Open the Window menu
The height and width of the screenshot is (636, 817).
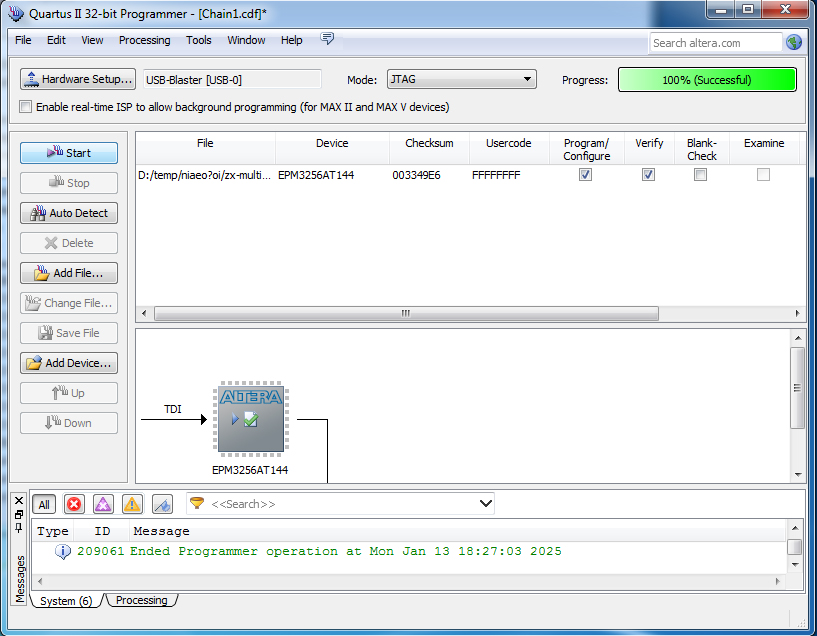point(246,40)
